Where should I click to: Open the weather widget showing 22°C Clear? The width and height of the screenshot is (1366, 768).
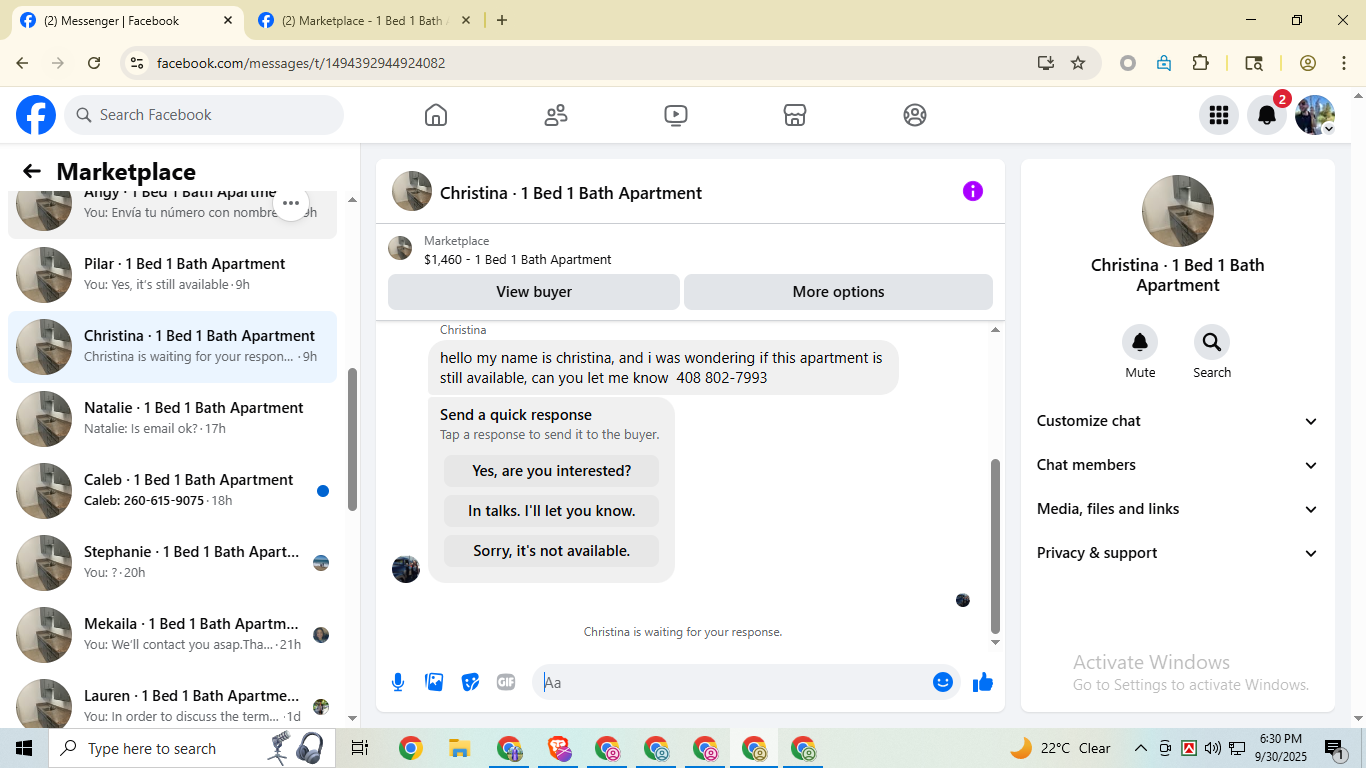point(1061,748)
